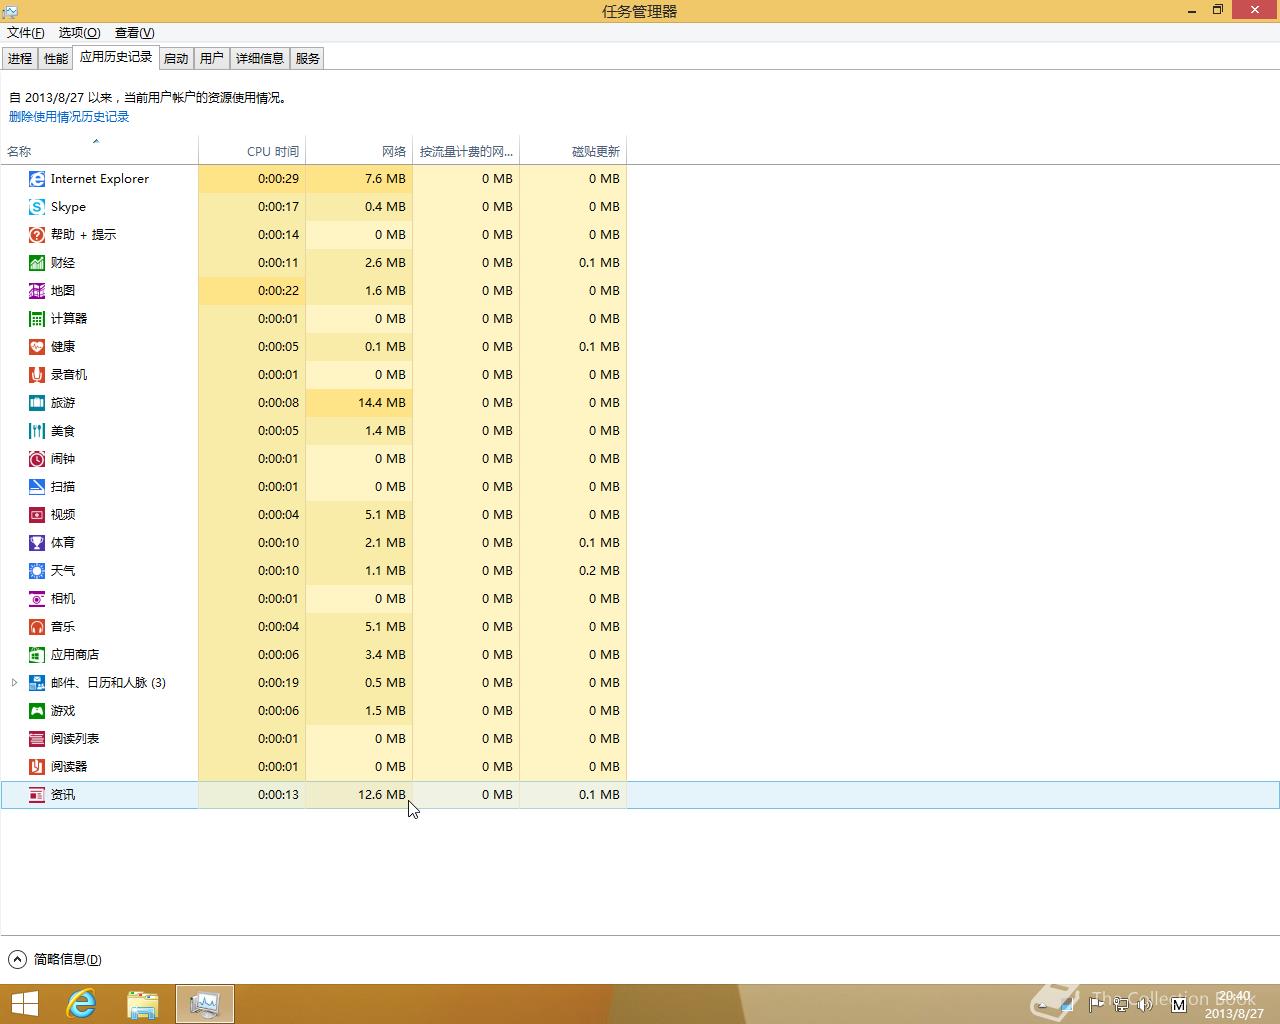Screen dimensions: 1280x1024
Task: Select the 资讯 news app icon
Action: [37, 795]
